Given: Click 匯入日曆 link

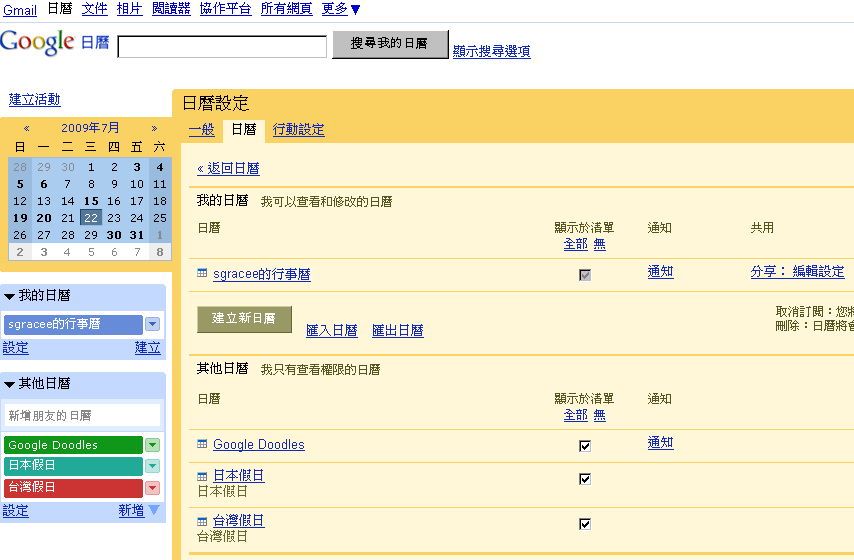Looking at the screenshot, I should 332,331.
